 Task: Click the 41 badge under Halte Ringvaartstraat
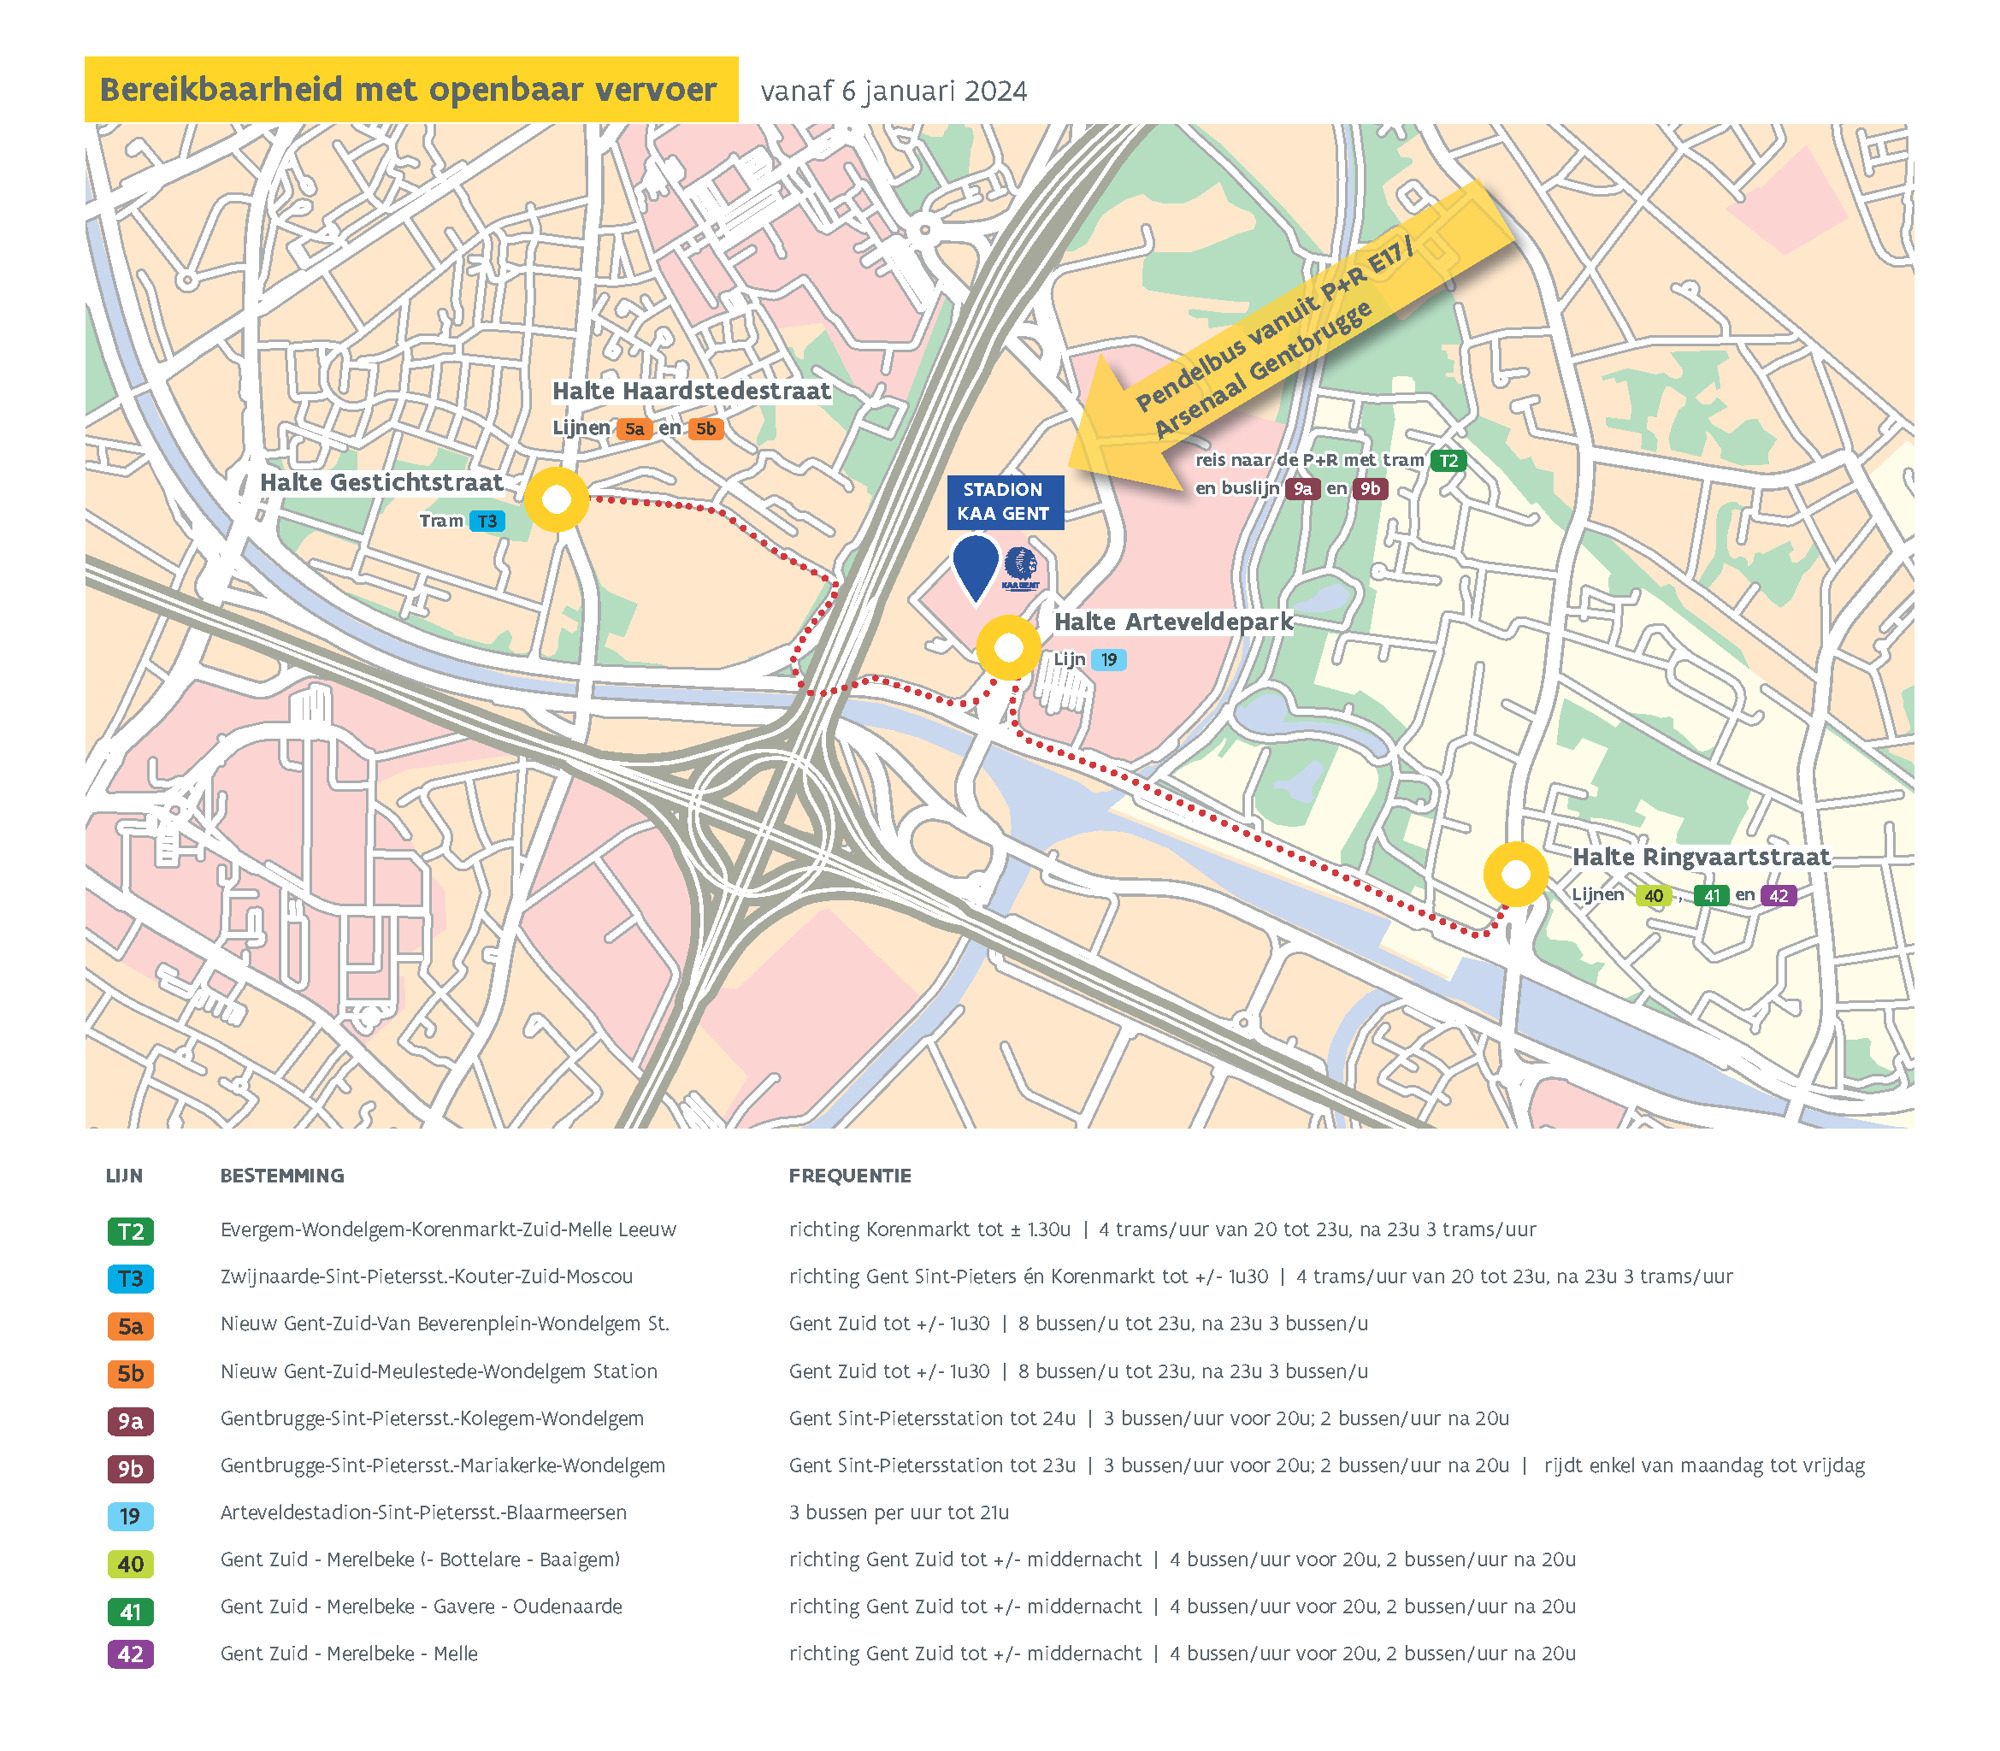(x=1712, y=896)
